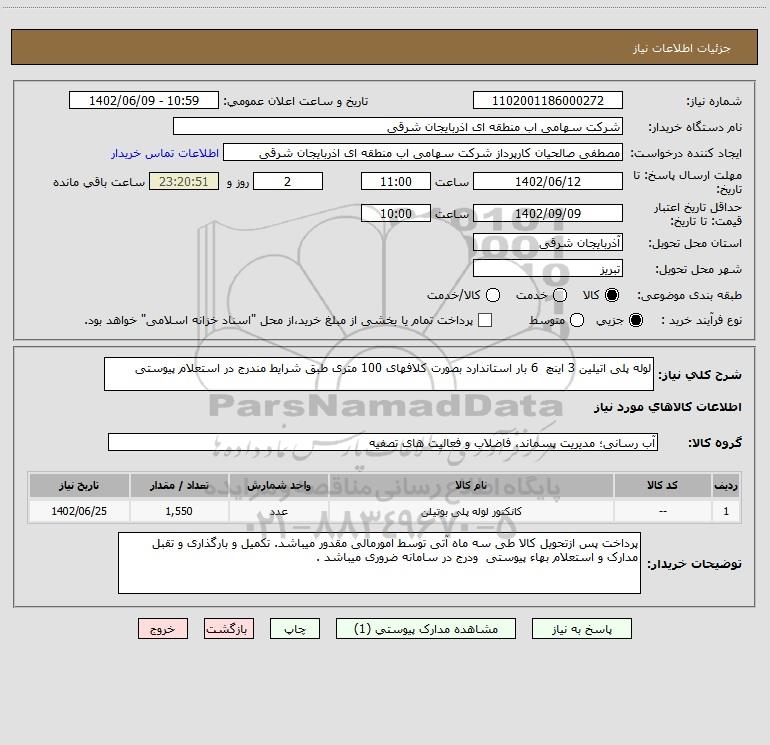Click the need number field 1102001186000272
The image size is (770, 745).
coord(548,101)
